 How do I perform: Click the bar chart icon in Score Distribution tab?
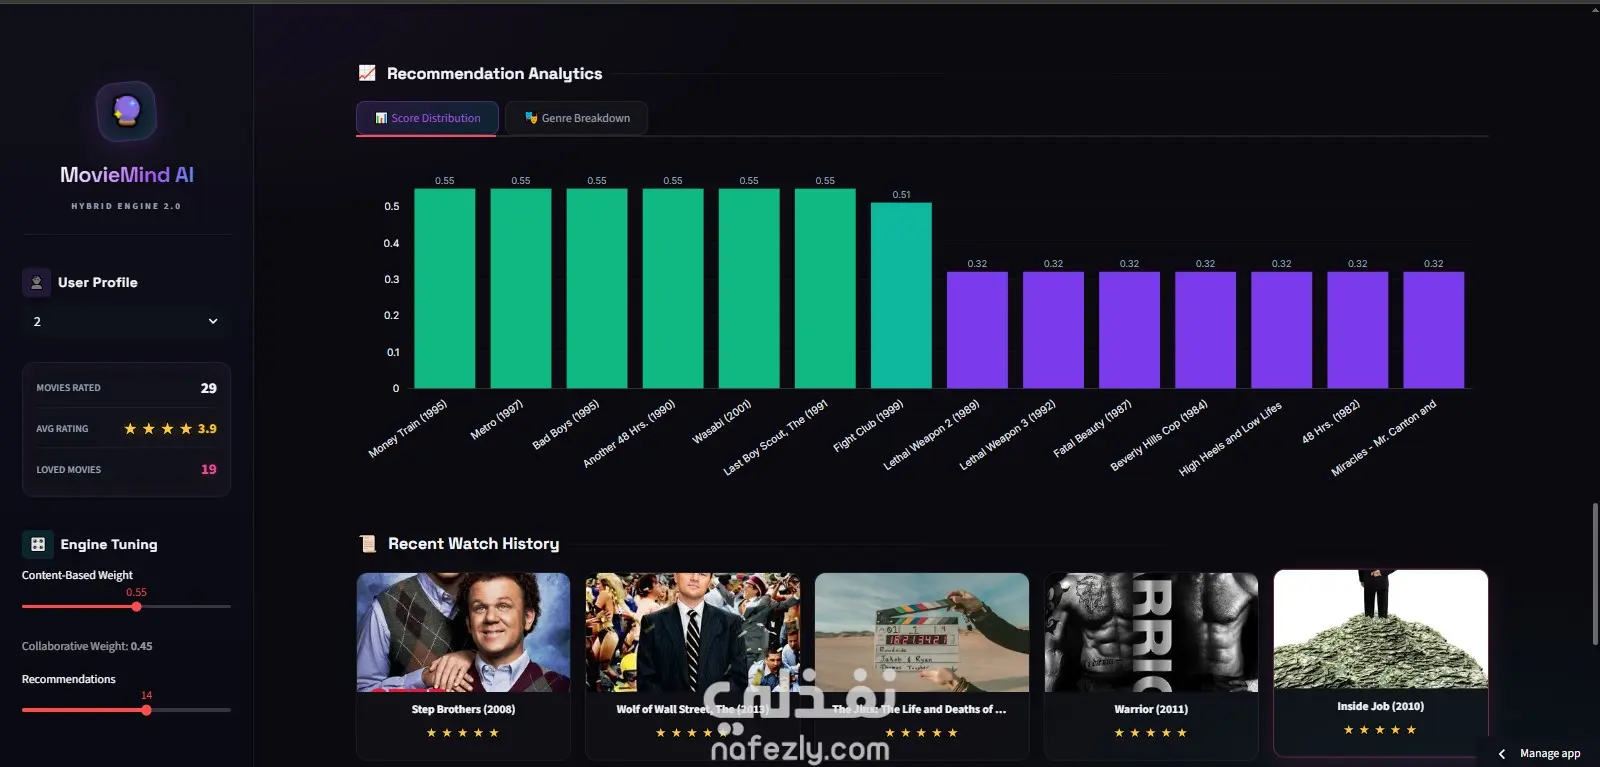381,118
